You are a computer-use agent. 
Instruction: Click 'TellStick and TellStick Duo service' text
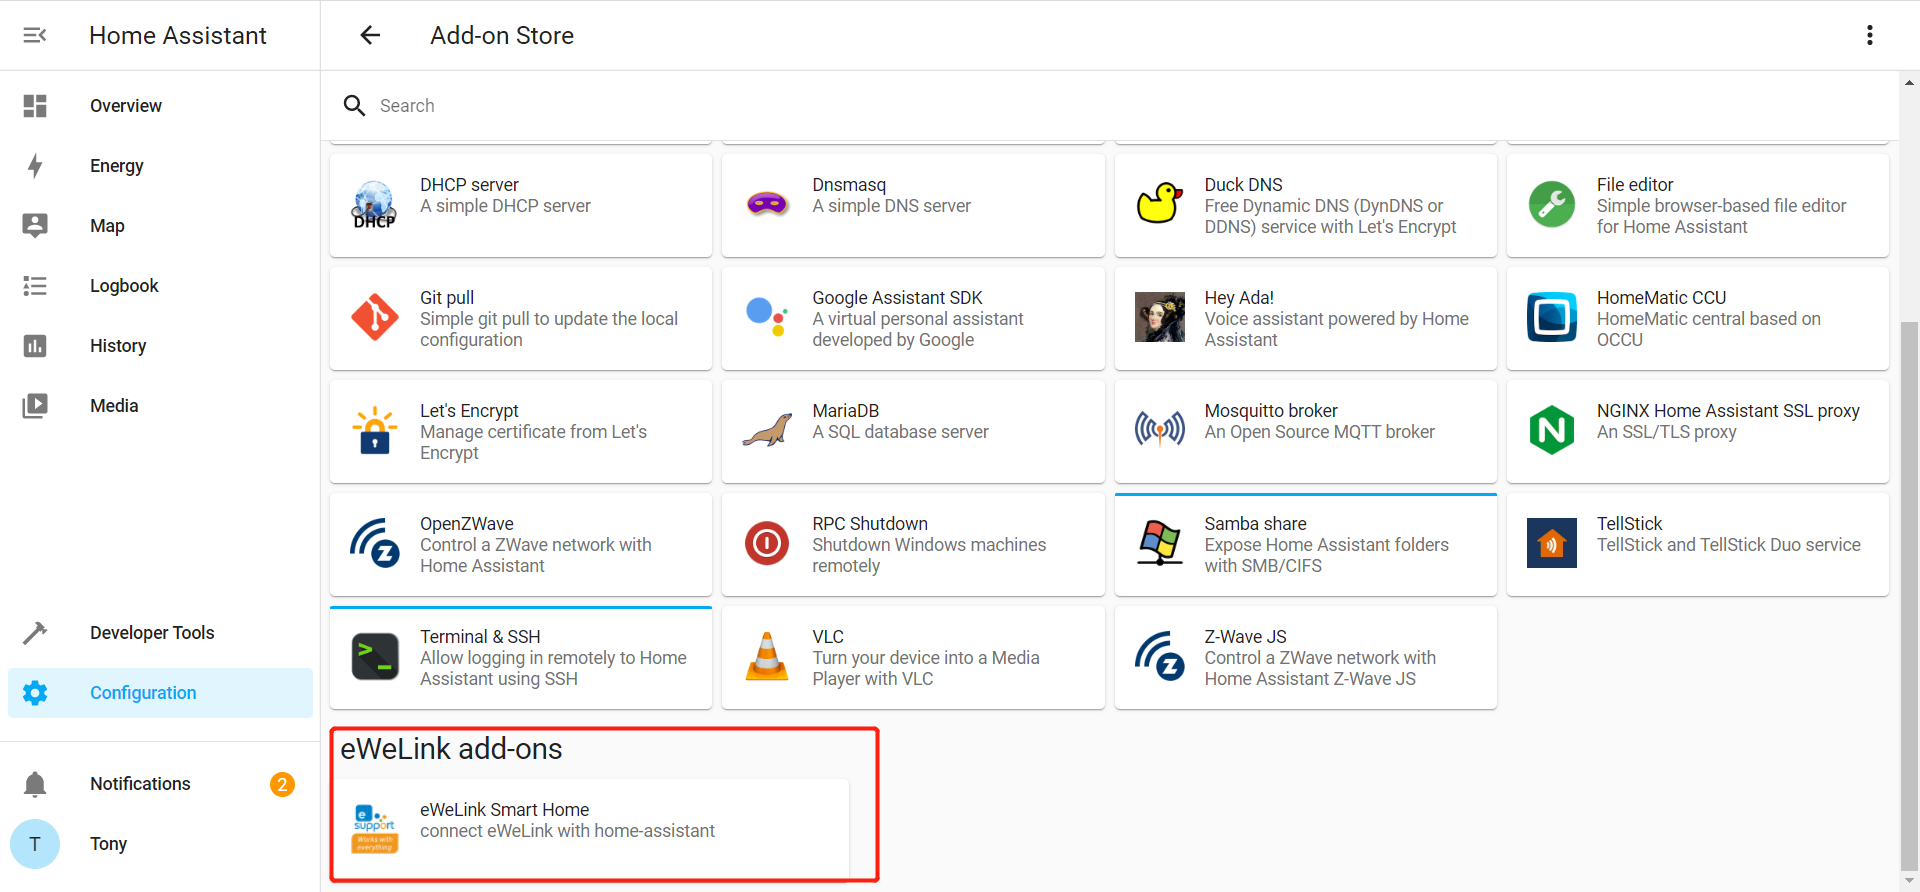pyautogui.click(x=1728, y=545)
